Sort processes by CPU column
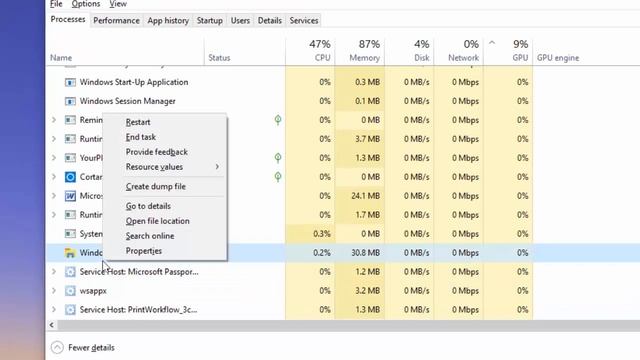Screen dimensions: 640x360 click(x=310, y=51)
